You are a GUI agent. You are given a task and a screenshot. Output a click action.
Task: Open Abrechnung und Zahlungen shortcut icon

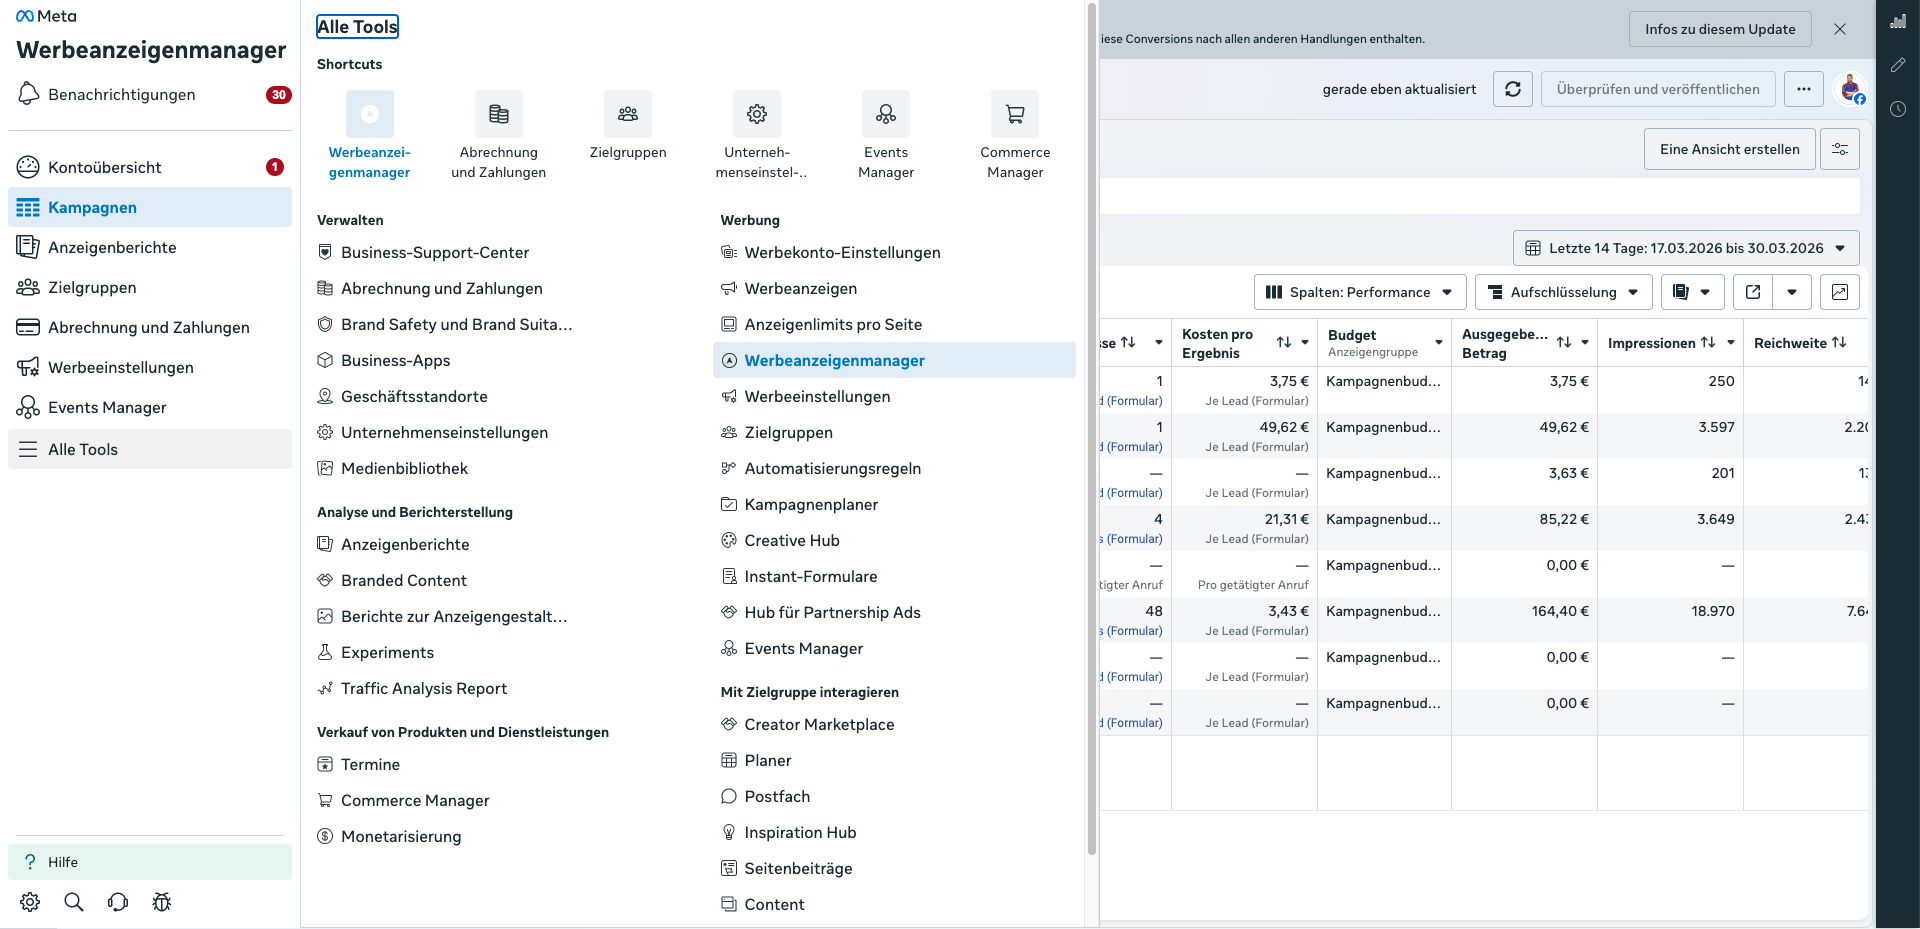(x=499, y=114)
